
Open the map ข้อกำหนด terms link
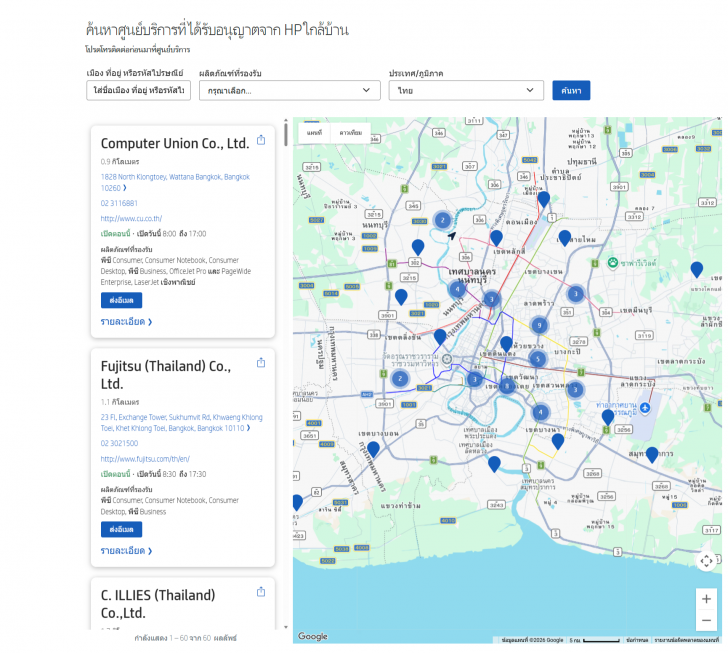pyautogui.click(x=637, y=640)
